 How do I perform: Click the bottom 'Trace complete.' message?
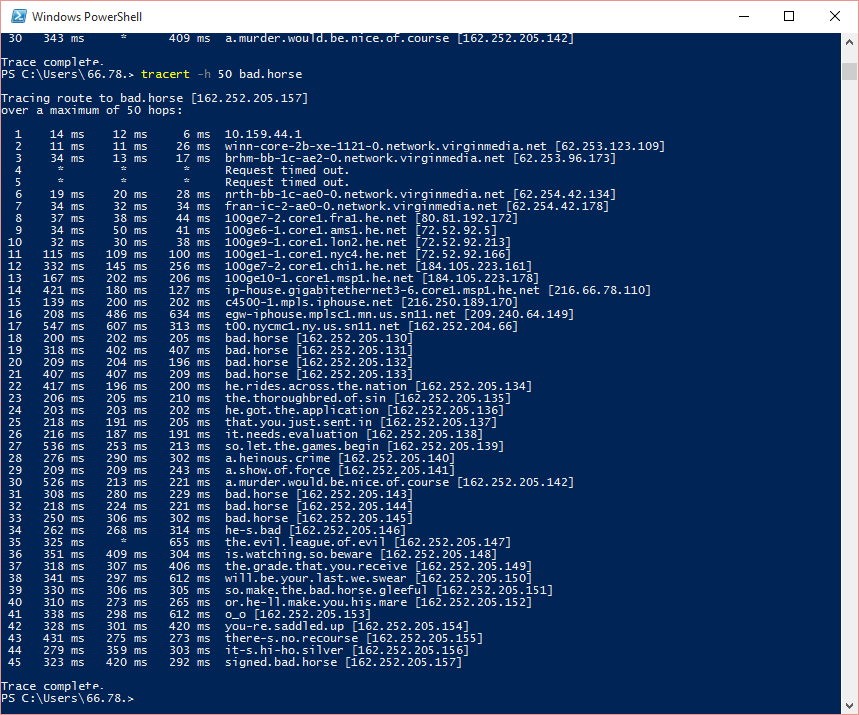pyautogui.click(x=52, y=687)
